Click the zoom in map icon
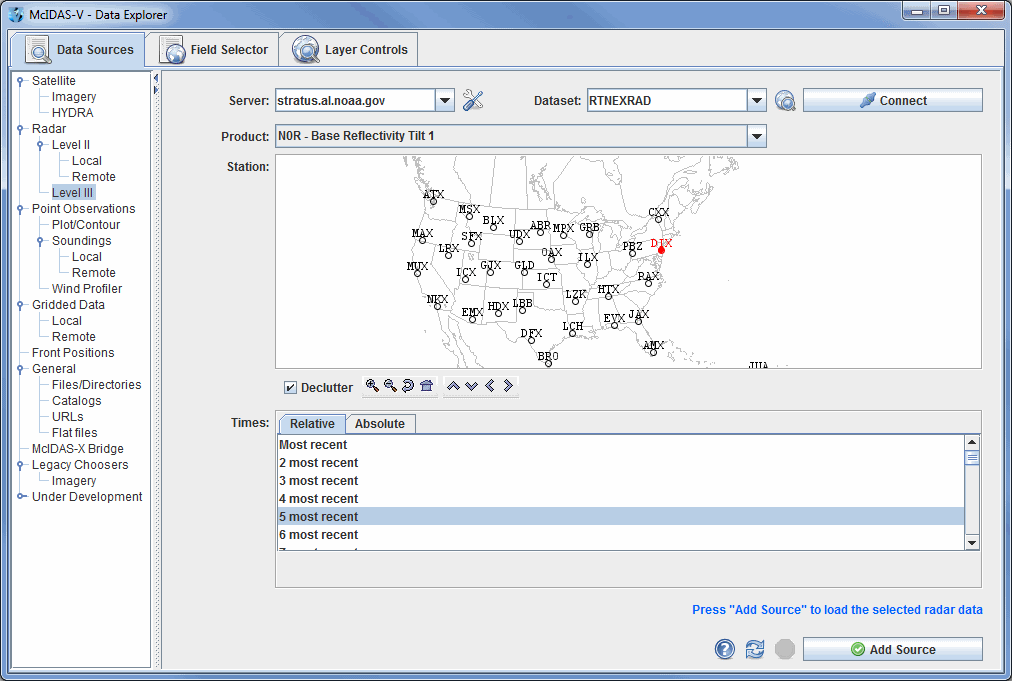 tap(372, 386)
